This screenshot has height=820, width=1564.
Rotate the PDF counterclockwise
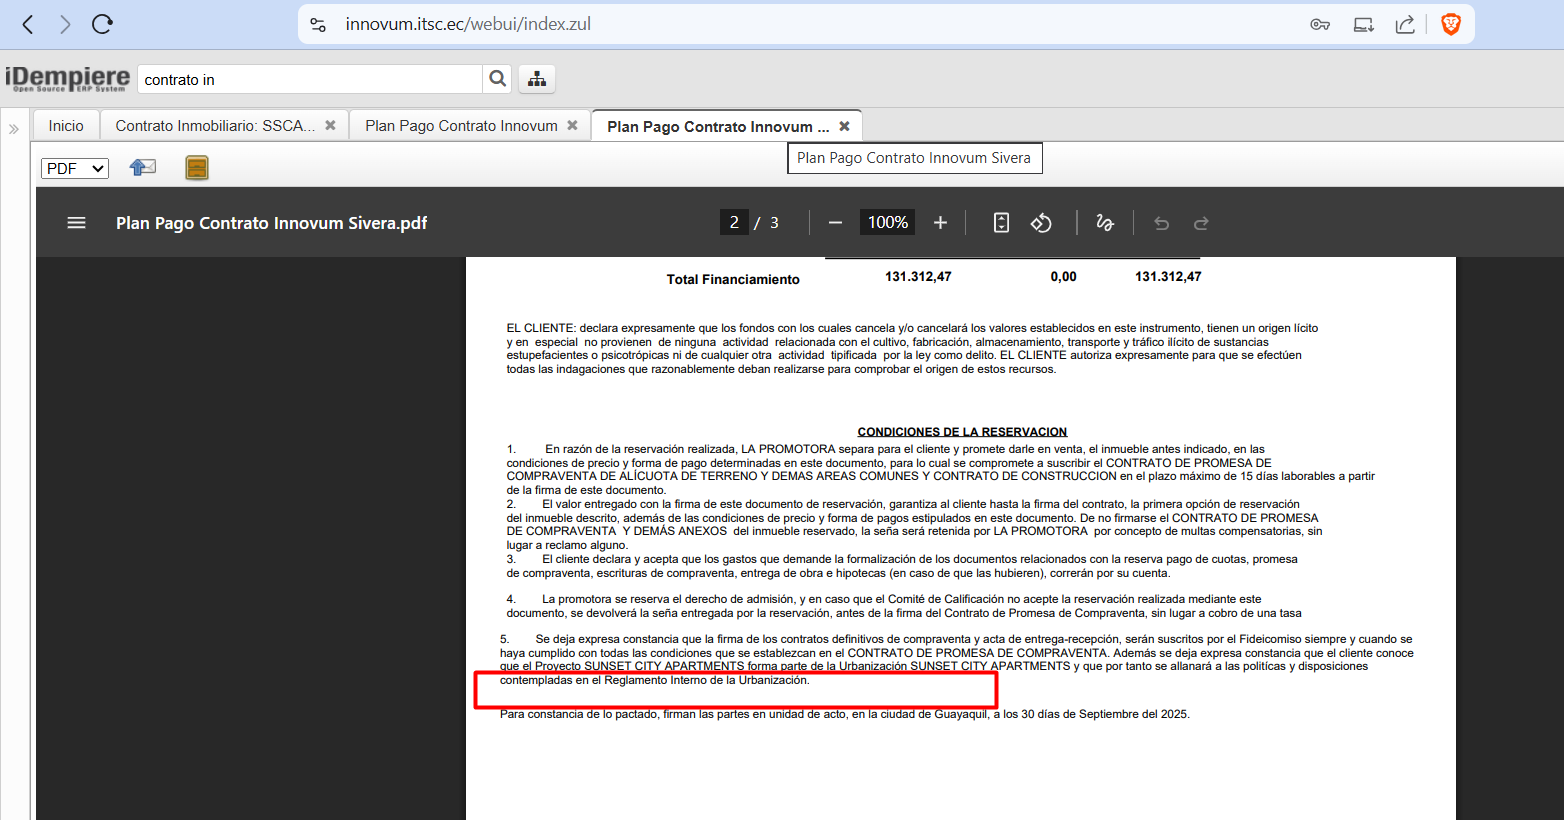(1041, 223)
